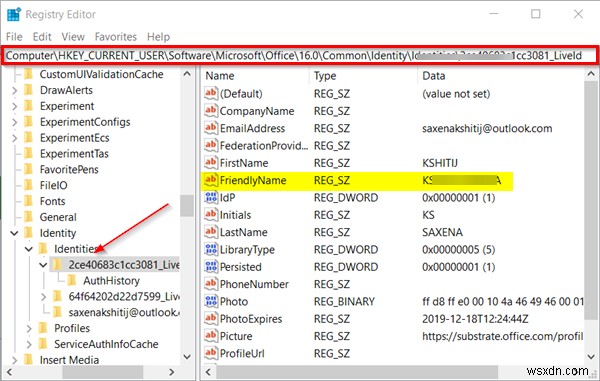Viewport: 600px width, 381px height.
Task: Click the AuthHistory folder icon
Action: point(72,280)
